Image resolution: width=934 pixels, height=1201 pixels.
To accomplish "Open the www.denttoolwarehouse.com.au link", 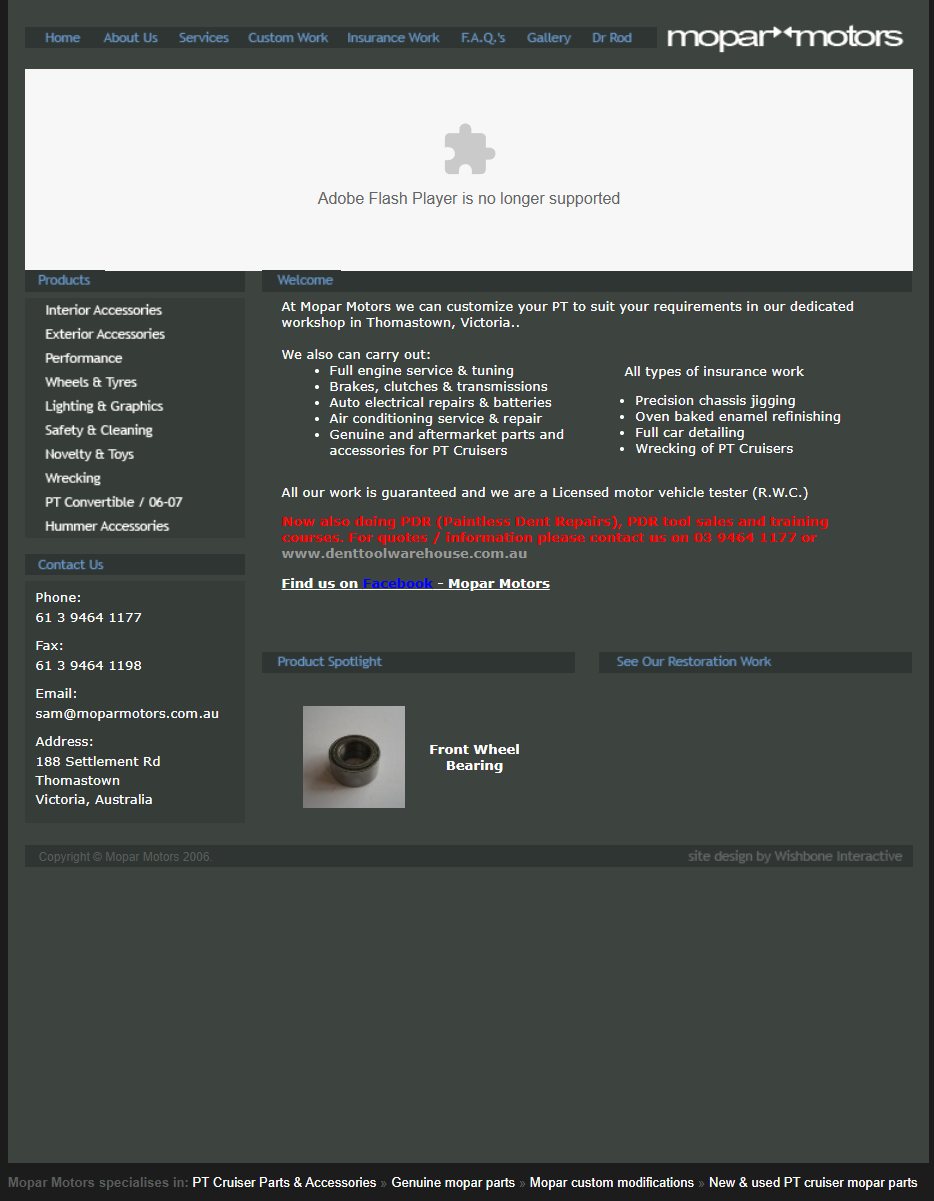I will click(404, 553).
